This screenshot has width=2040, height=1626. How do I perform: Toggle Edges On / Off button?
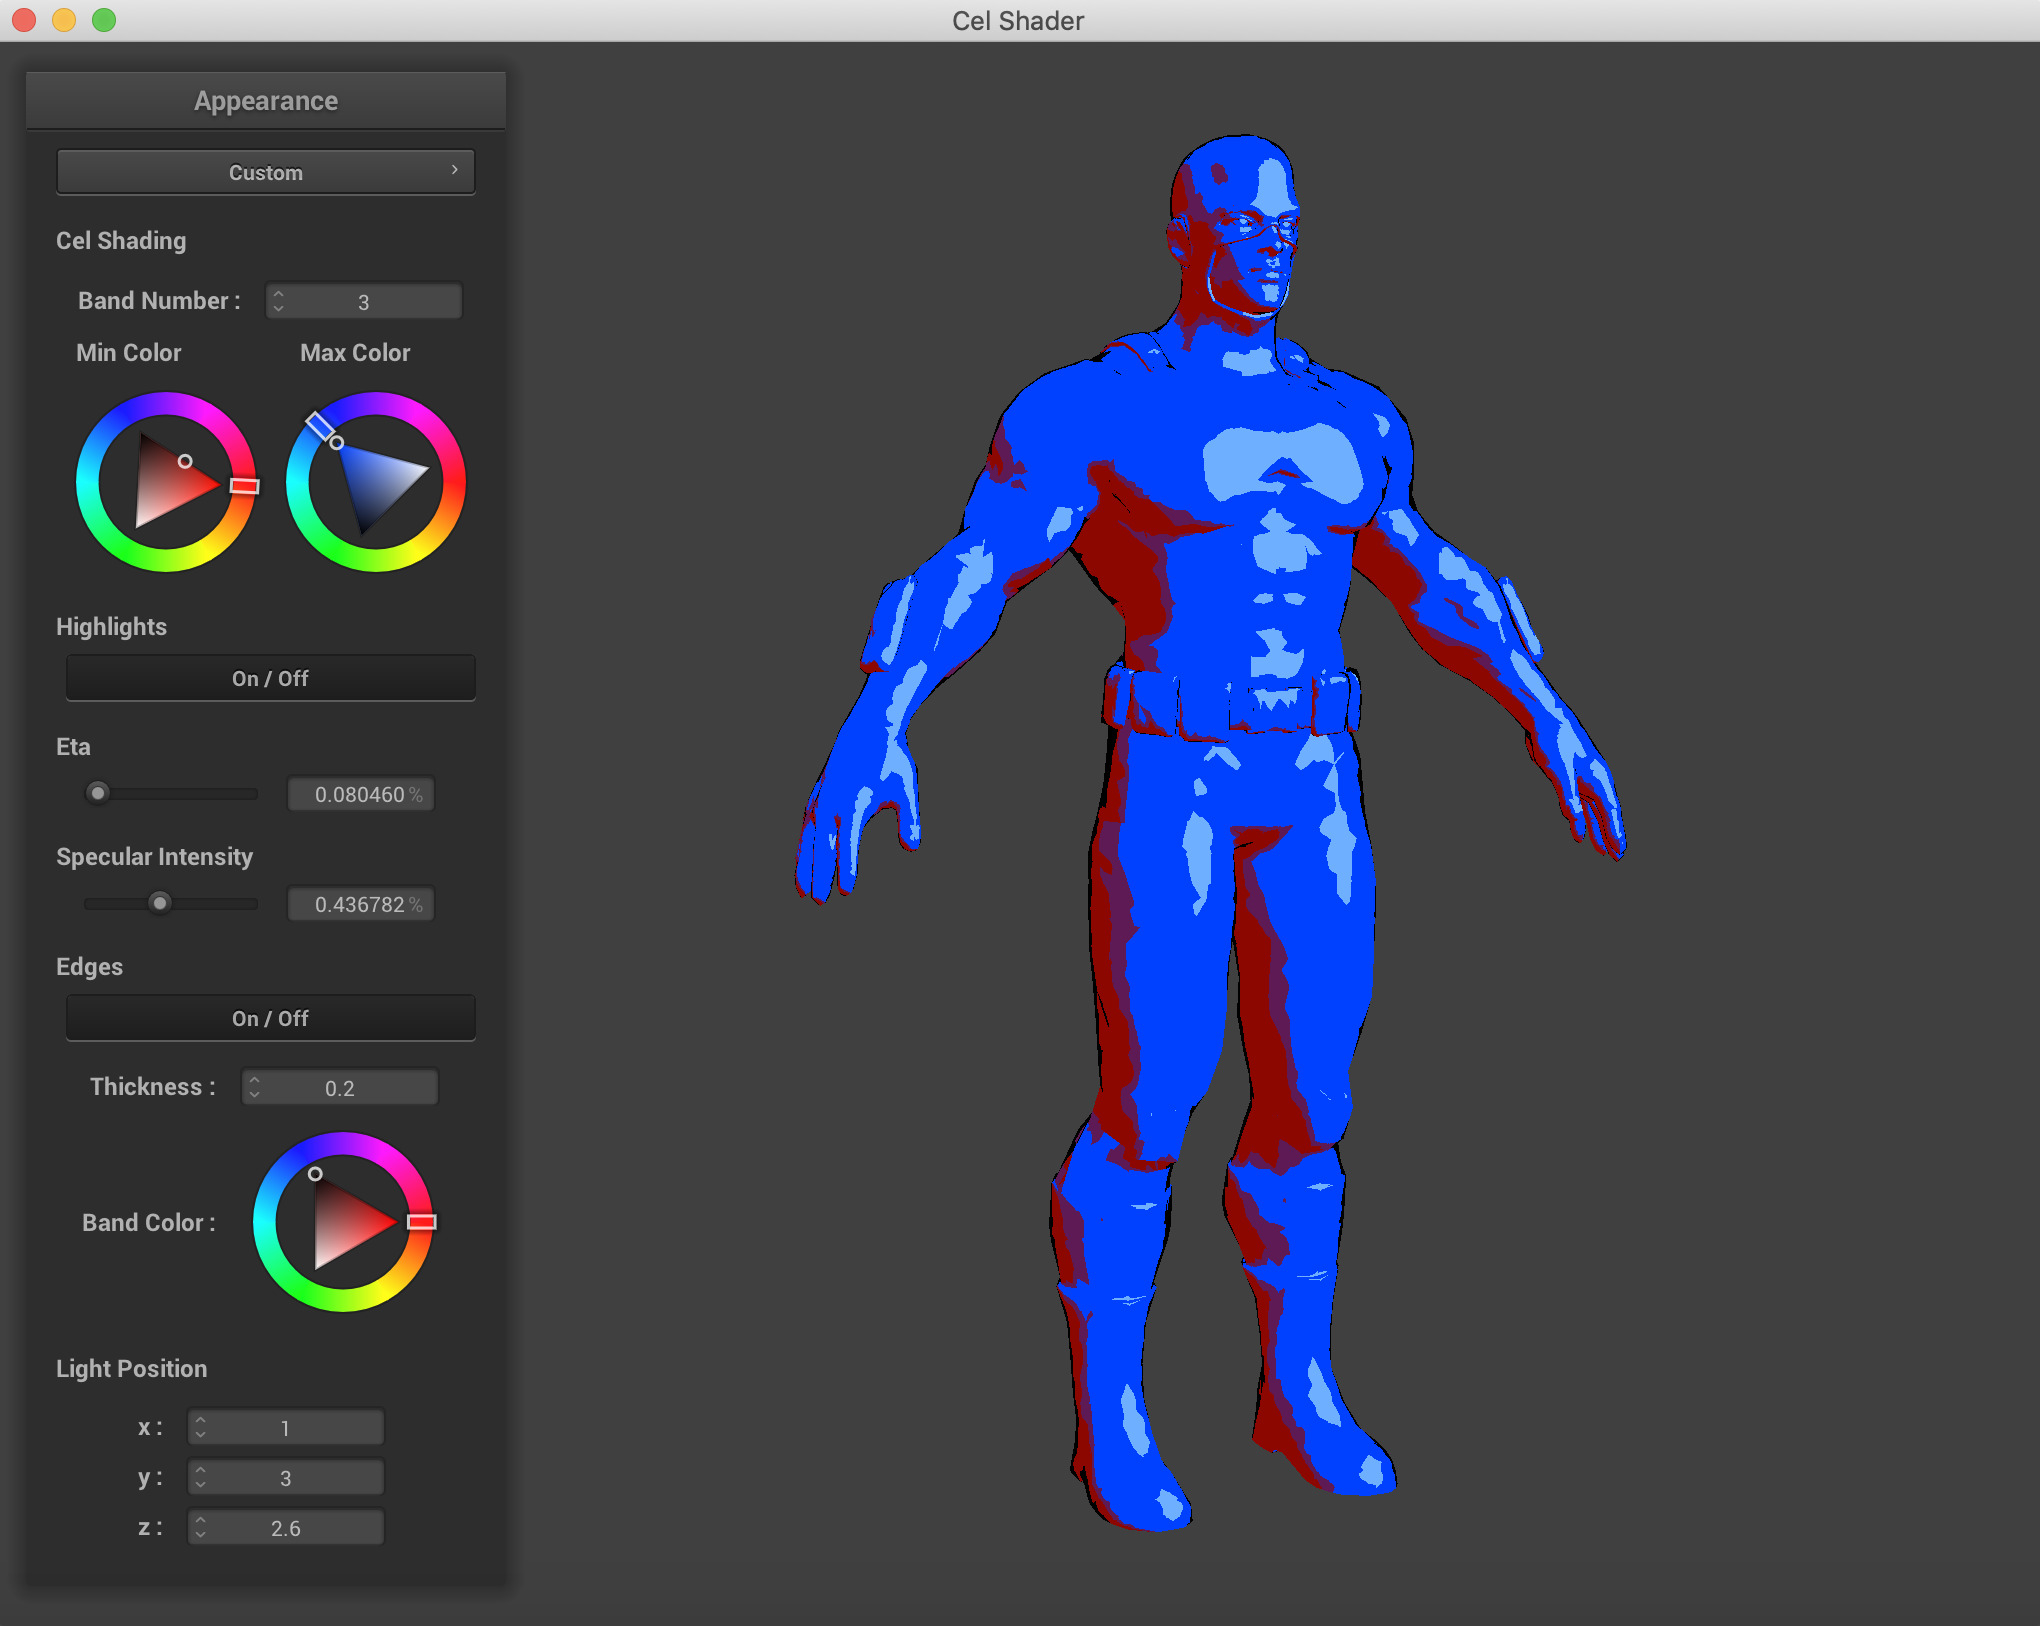point(270,1018)
